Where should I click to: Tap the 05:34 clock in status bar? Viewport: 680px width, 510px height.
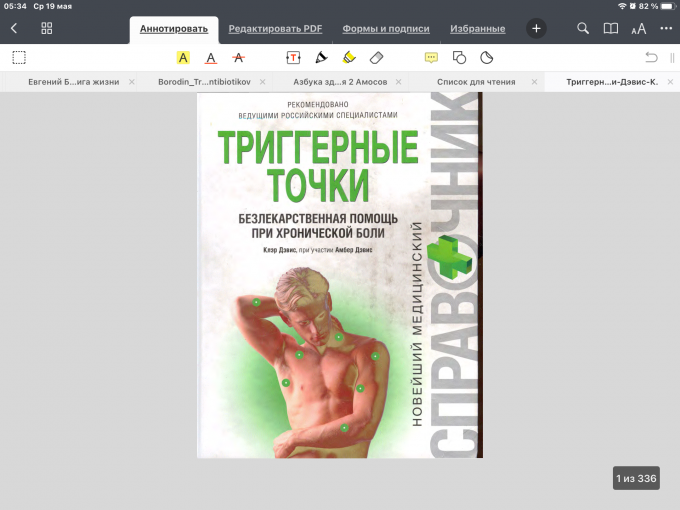(15, 6)
